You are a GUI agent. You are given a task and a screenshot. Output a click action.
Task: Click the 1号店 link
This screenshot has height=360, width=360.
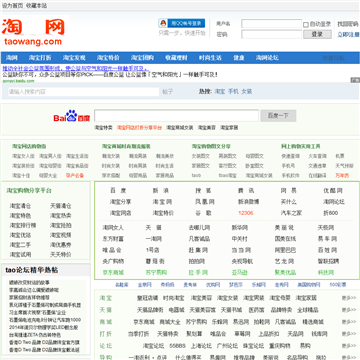click(152, 250)
